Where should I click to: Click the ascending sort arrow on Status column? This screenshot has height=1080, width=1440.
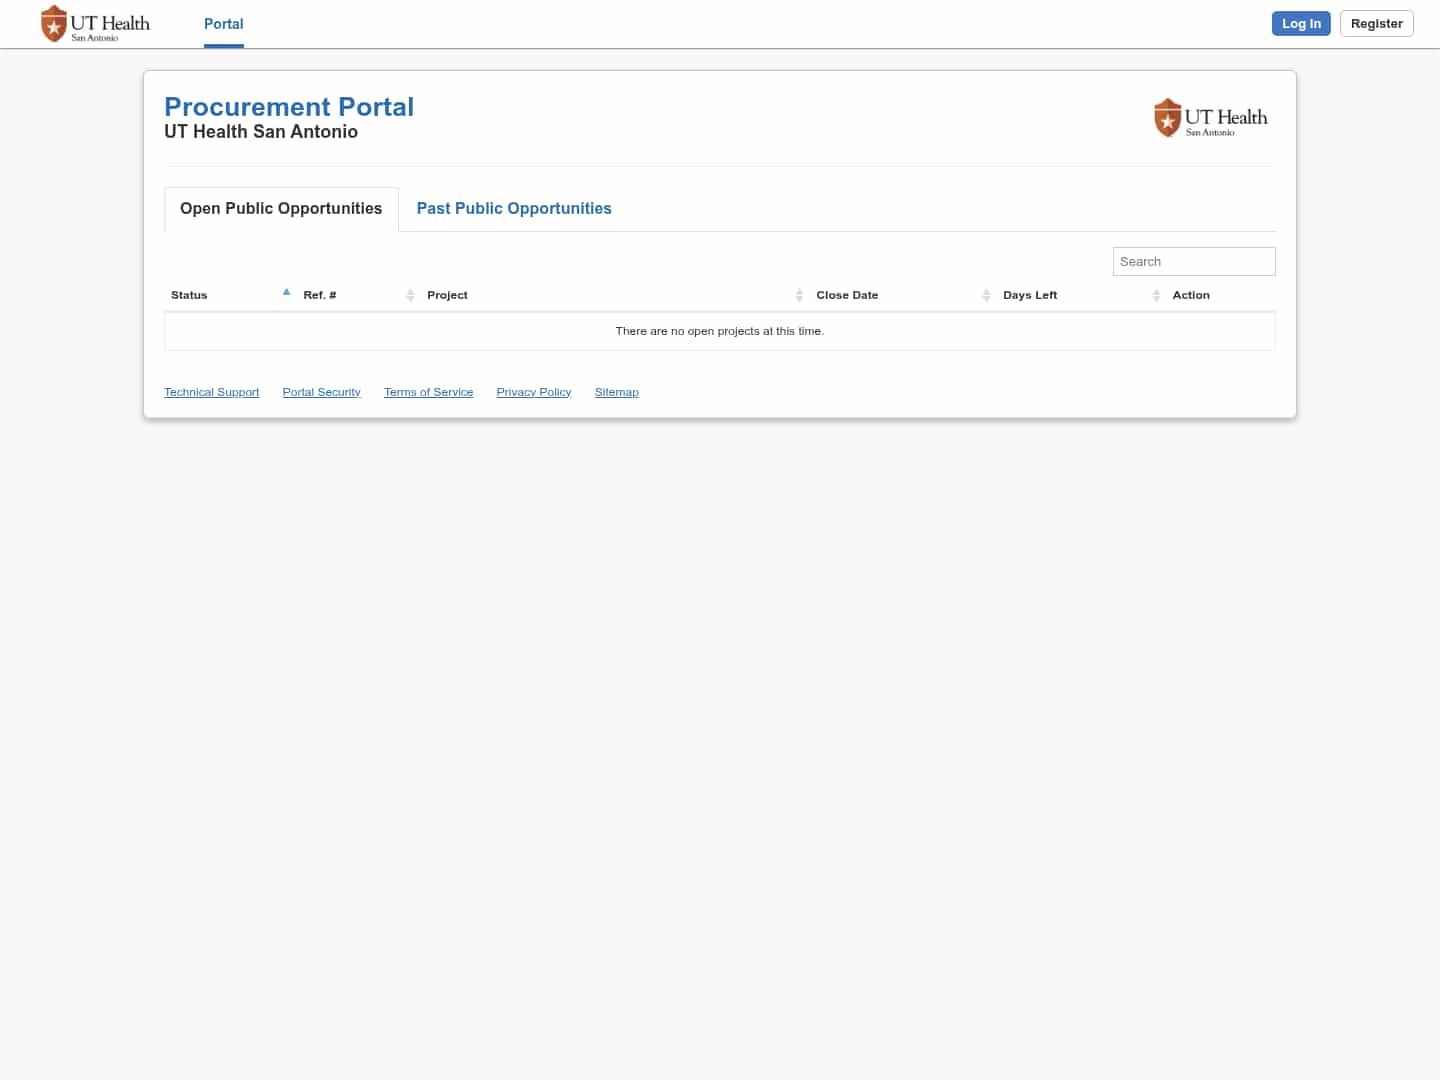(x=287, y=291)
